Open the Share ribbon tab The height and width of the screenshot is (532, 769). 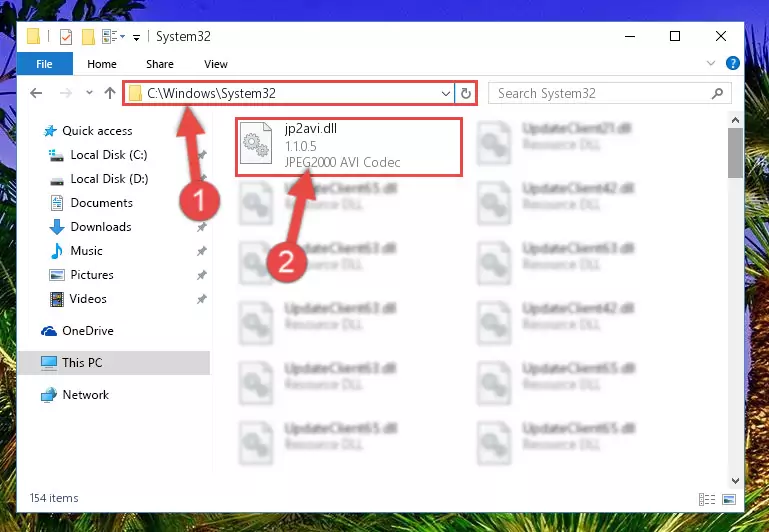click(159, 64)
